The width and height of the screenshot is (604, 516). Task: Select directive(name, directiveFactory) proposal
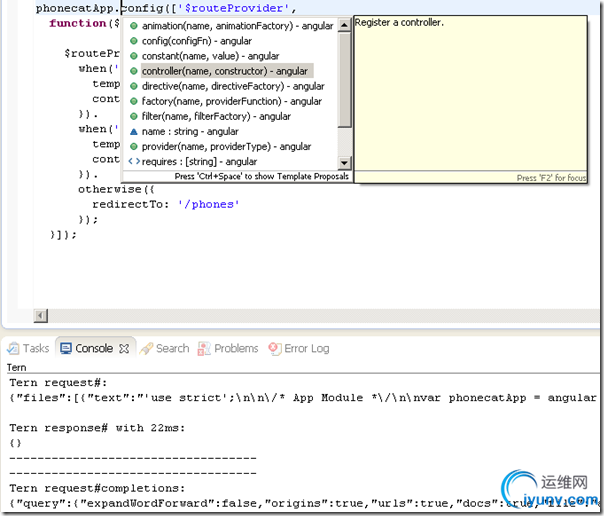click(233, 86)
